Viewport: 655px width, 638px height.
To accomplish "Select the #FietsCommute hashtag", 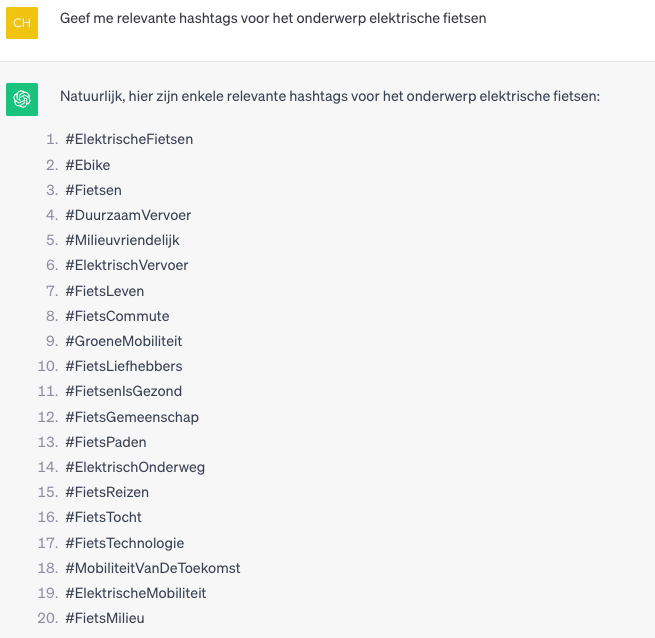I will pyautogui.click(x=117, y=316).
